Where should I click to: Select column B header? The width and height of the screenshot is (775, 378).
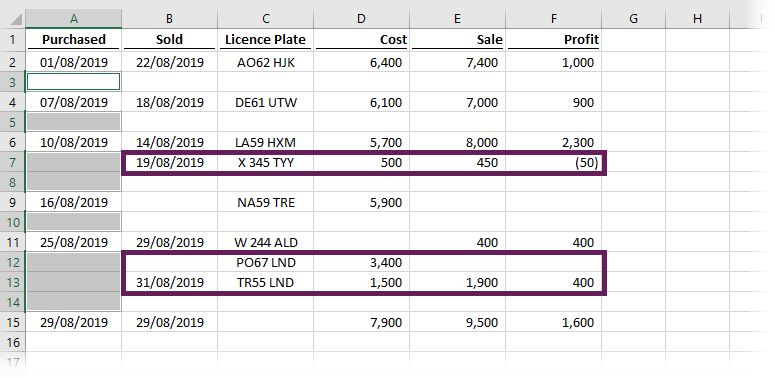(169, 19)
